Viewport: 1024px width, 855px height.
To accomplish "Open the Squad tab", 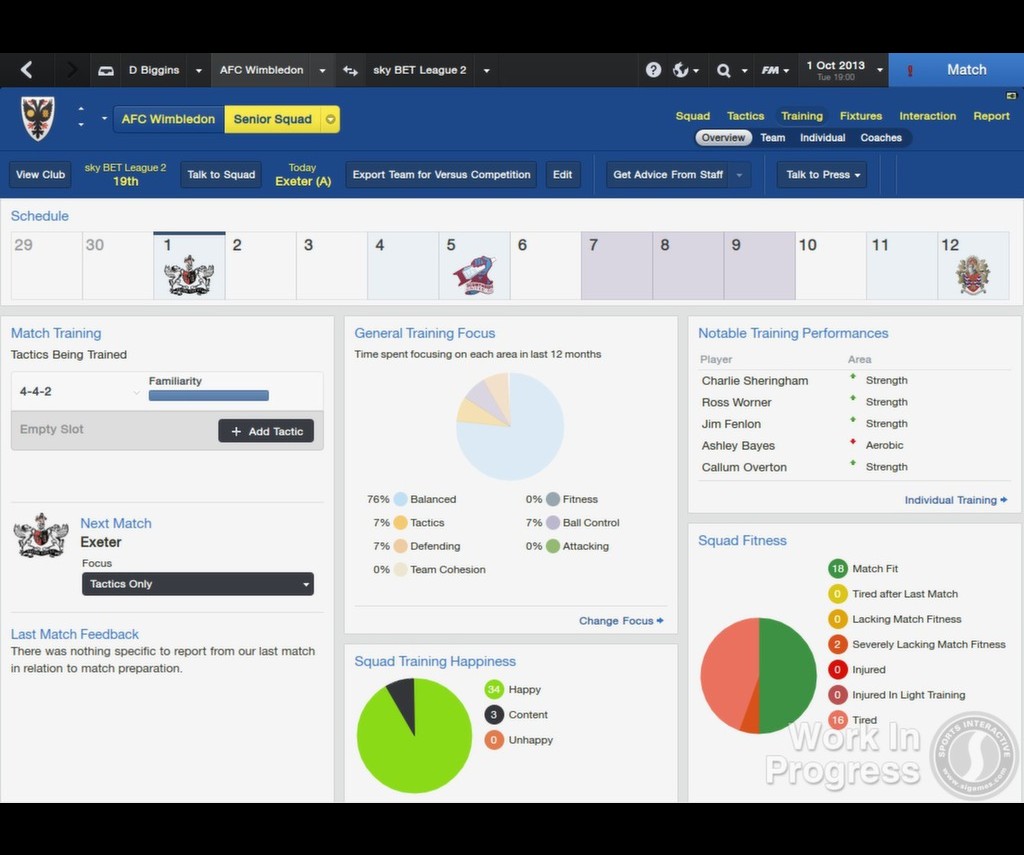I will 692,116.
